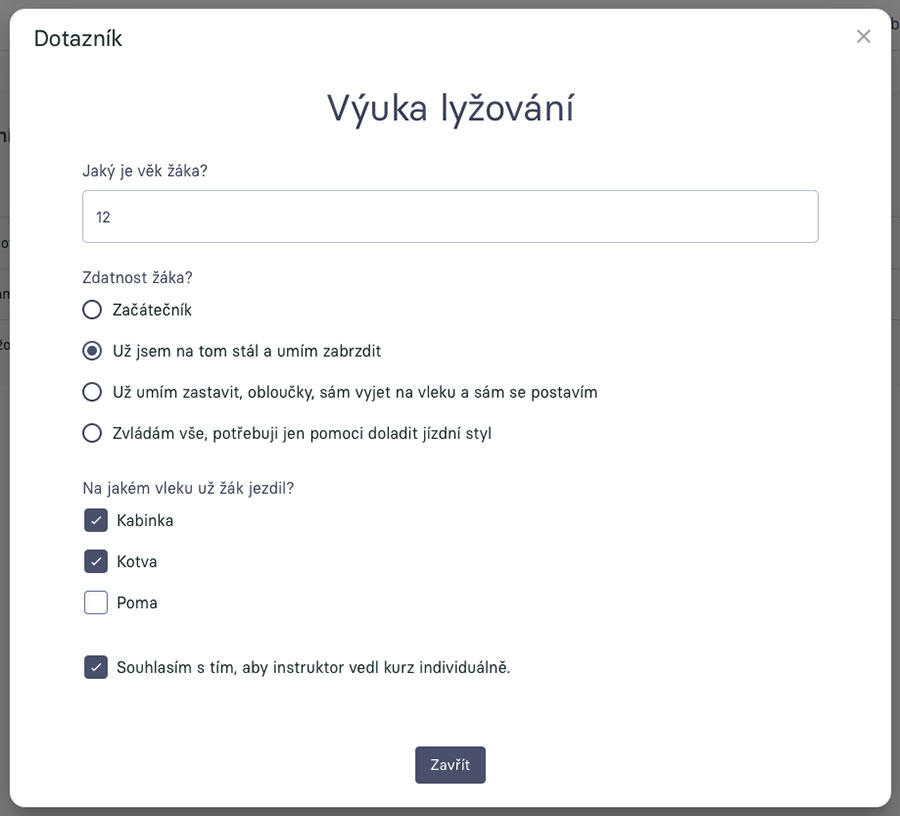Select radio 'Už jsem na tom stál a umím zabrzdit'
The height and width of the screenshot is (816, 900).
click(x=92, y=351)
